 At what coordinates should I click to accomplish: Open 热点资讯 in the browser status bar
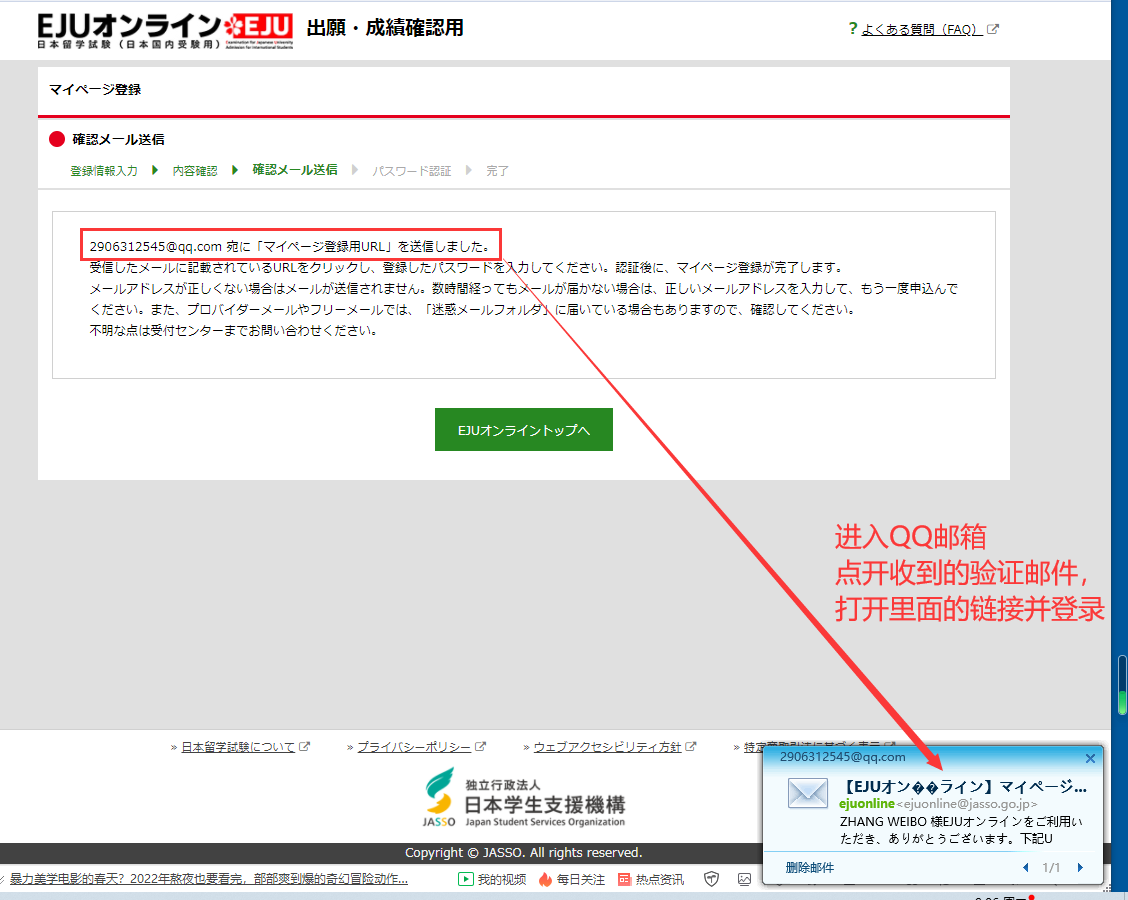(651, 879)
